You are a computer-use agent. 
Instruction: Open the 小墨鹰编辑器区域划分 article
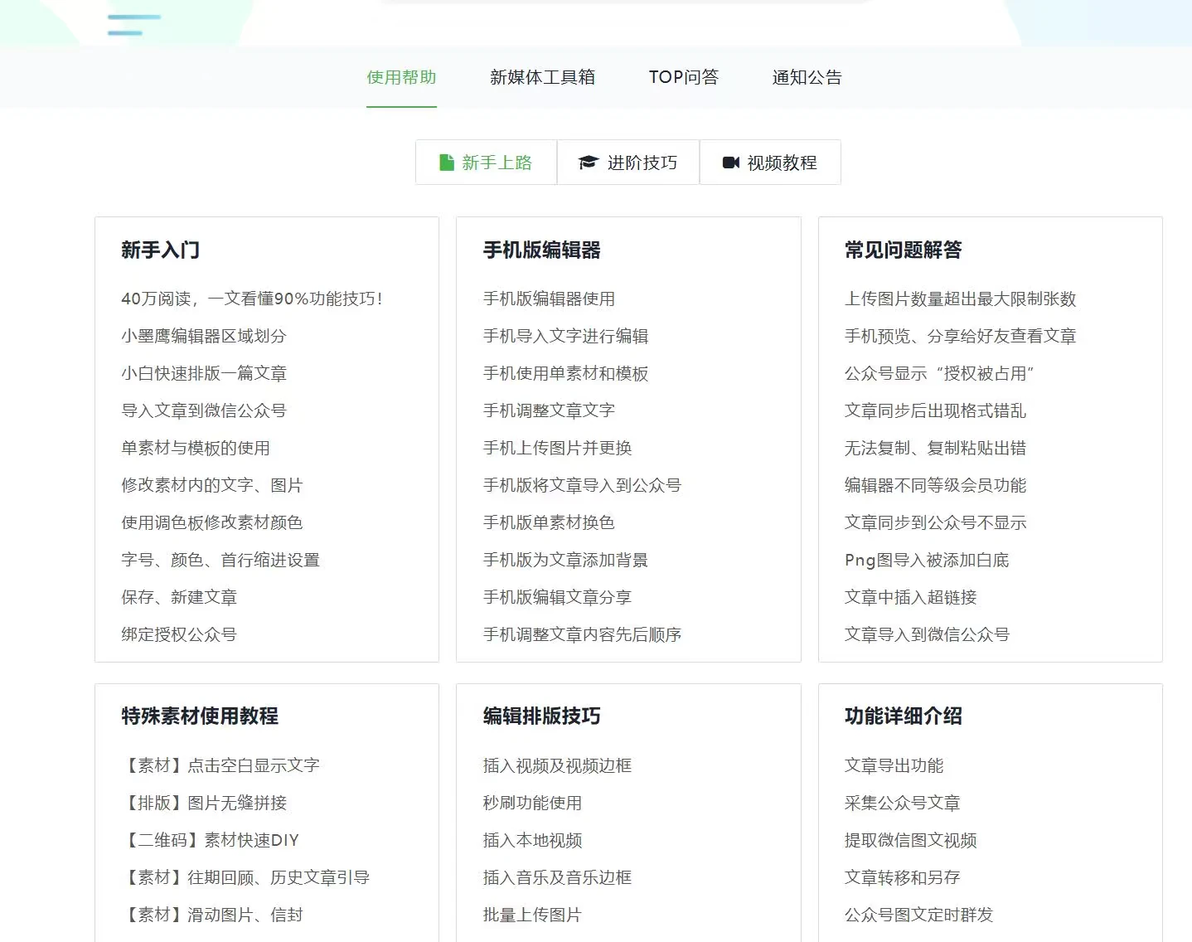(x=204, y=336)
